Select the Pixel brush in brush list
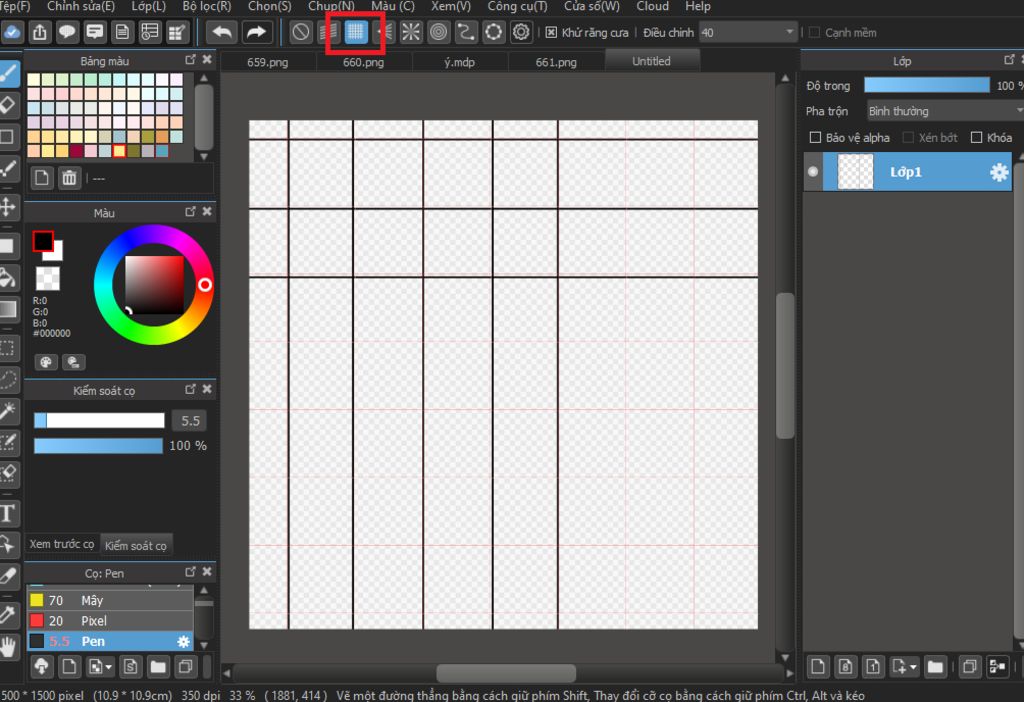 click(110, 620)
